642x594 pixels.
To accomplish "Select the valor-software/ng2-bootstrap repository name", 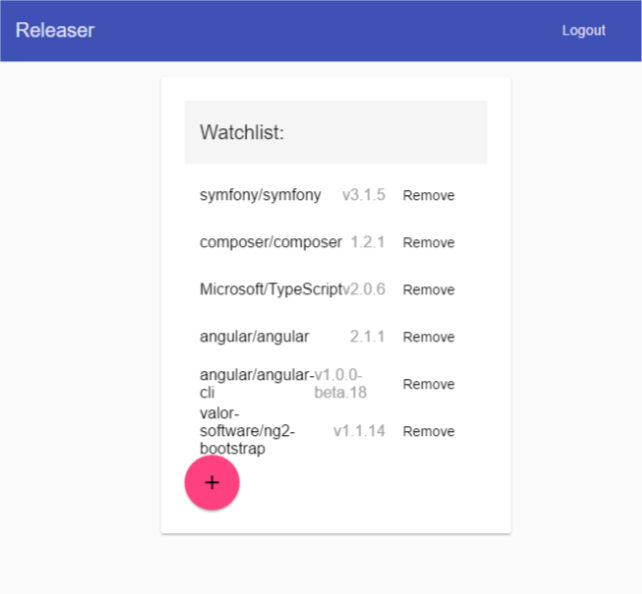I will [x=247, y=431].
